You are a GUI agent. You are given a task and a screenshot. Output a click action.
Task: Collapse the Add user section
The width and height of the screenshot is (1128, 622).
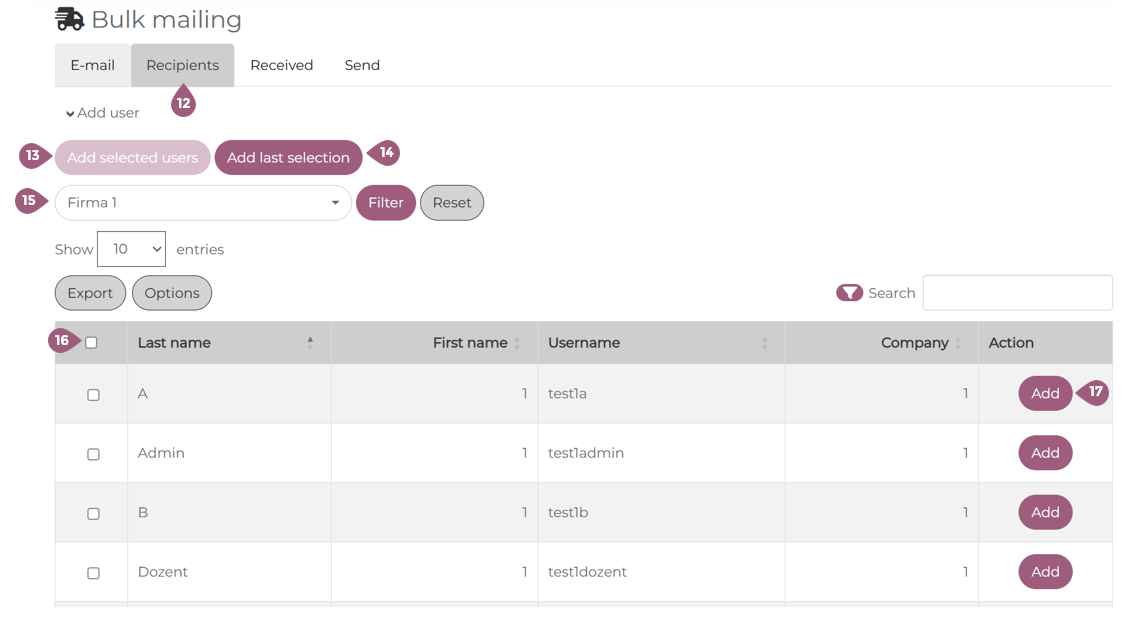coord(102,113)
